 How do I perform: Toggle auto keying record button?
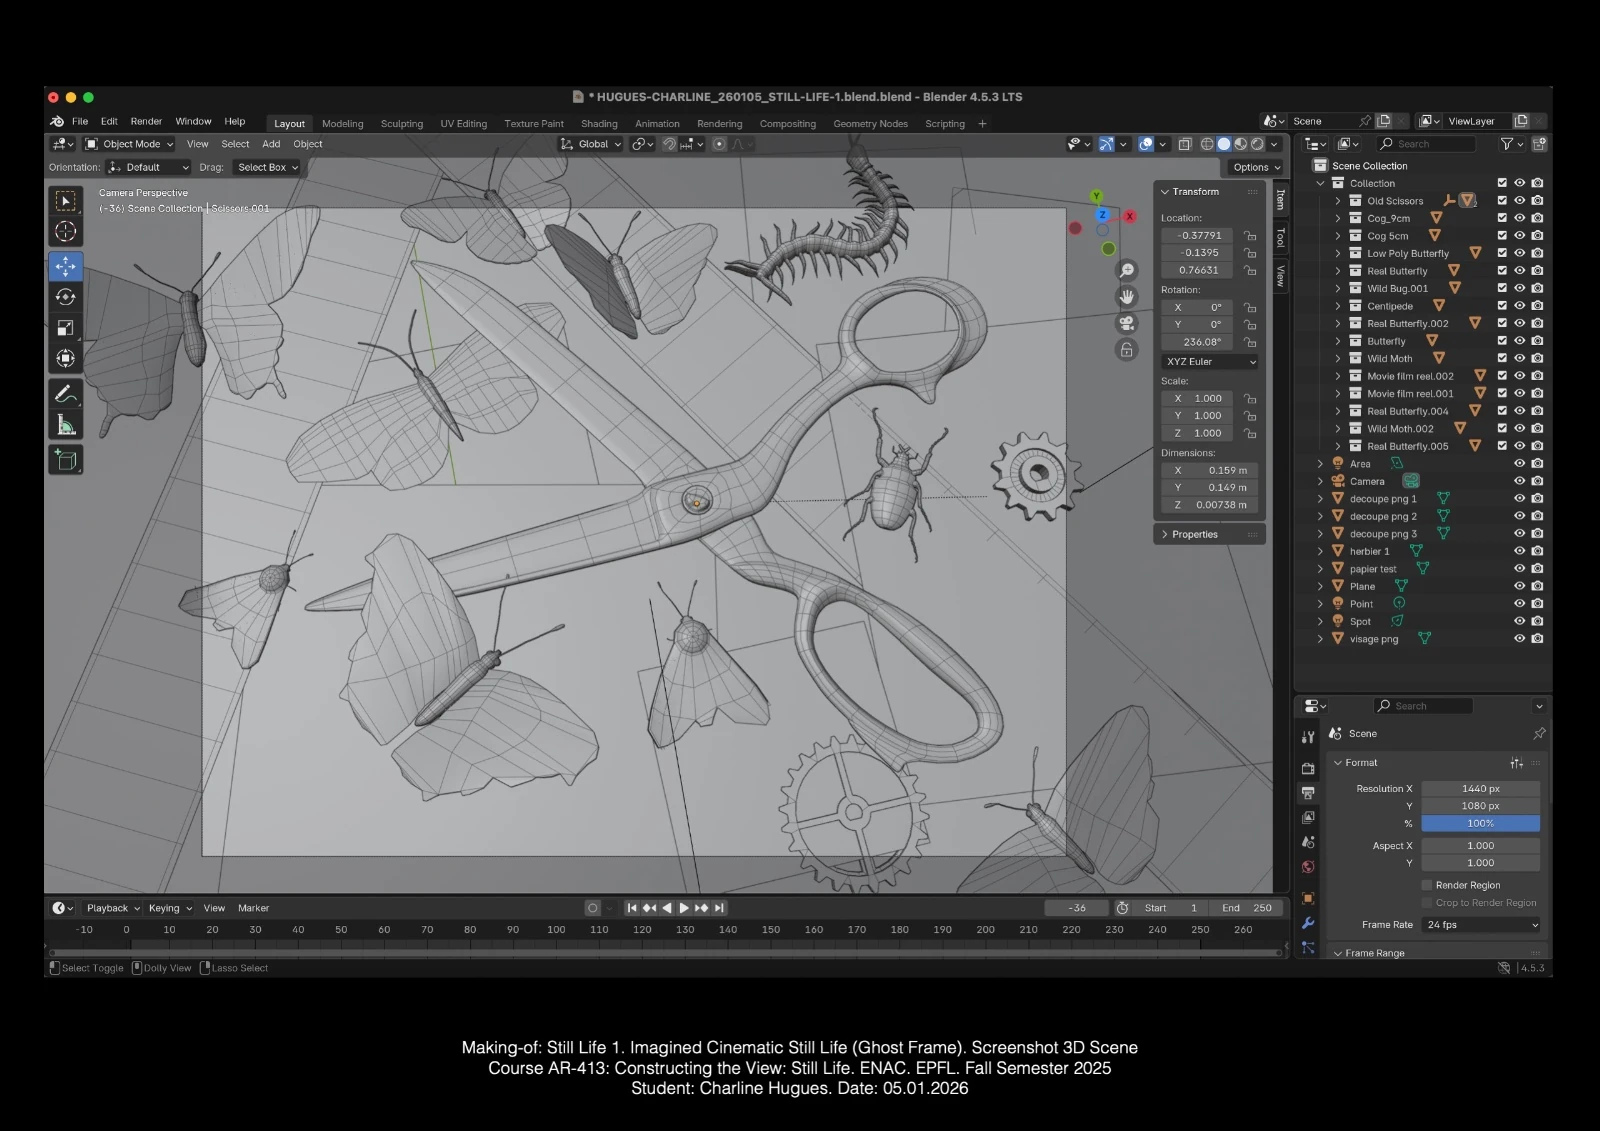click(x=593, y=908)
